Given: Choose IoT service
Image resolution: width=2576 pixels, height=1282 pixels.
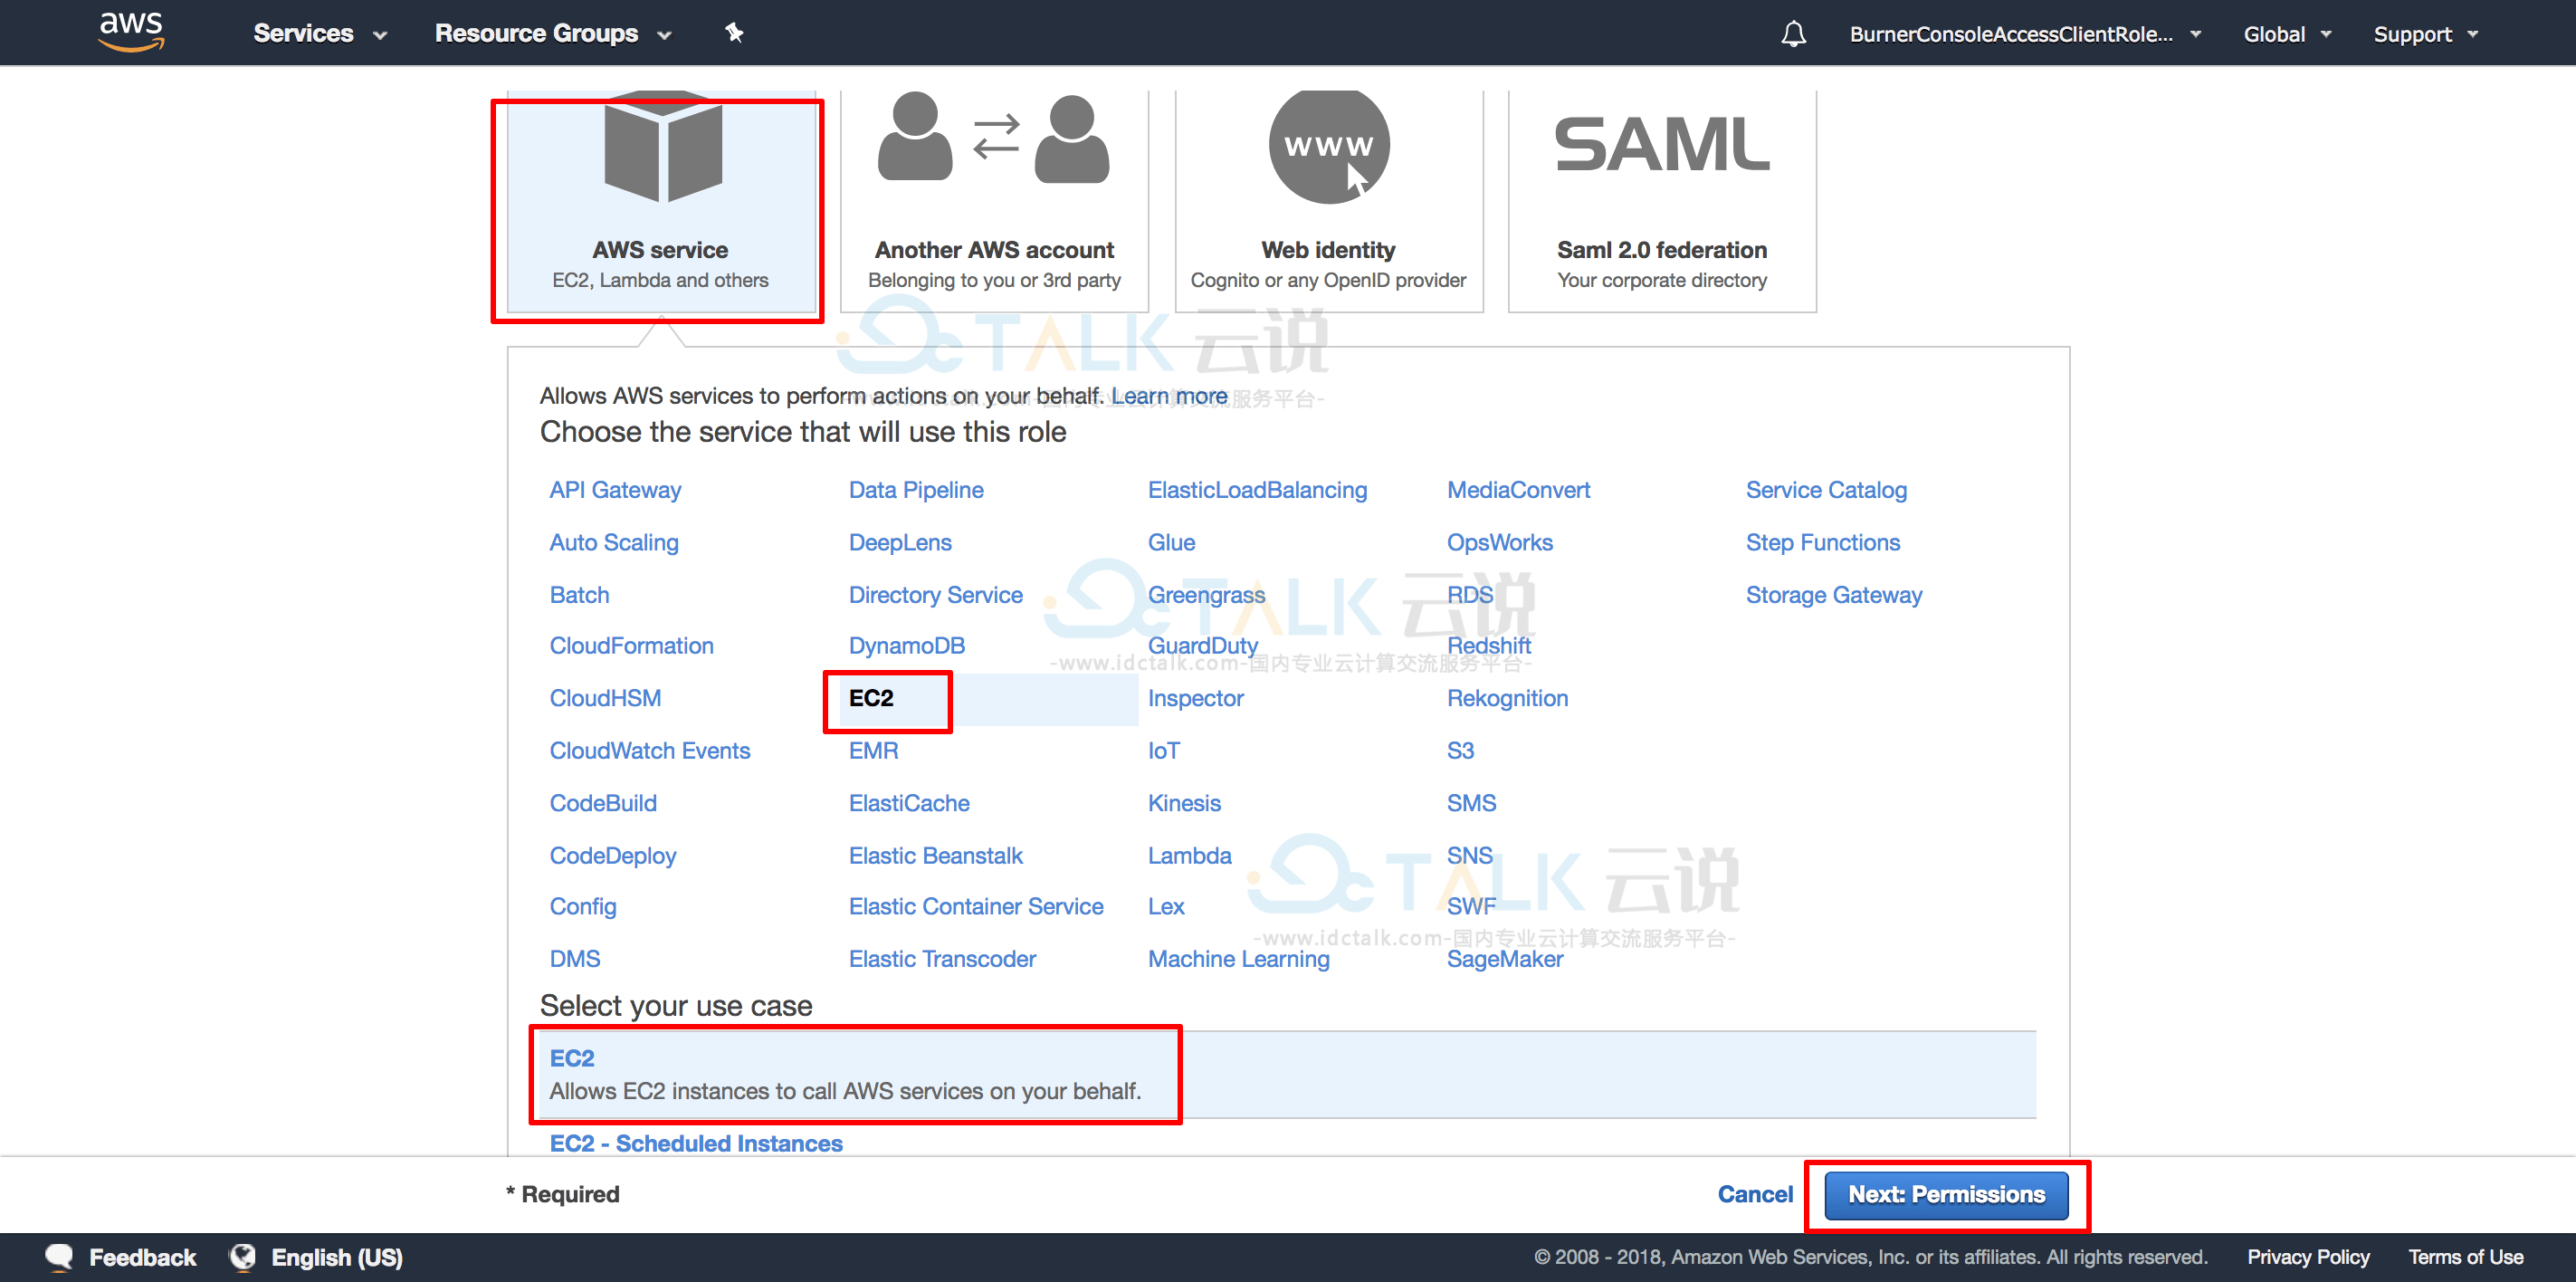Looking at the screenshot, I should coord(1164,751).
